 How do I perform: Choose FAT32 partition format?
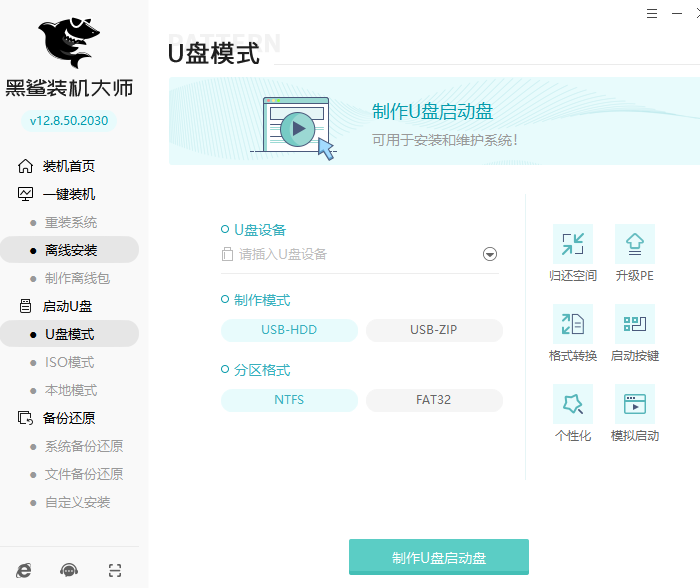point(434,400)
